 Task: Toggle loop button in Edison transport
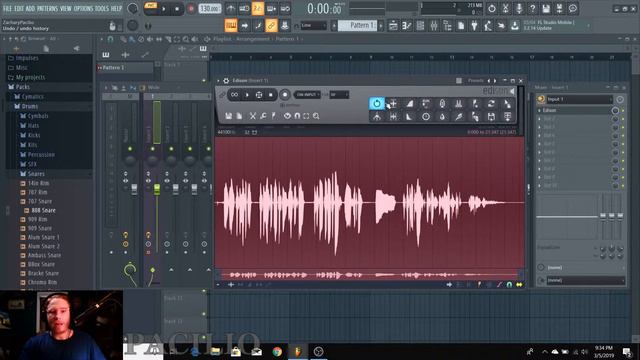tap(234, 95)
